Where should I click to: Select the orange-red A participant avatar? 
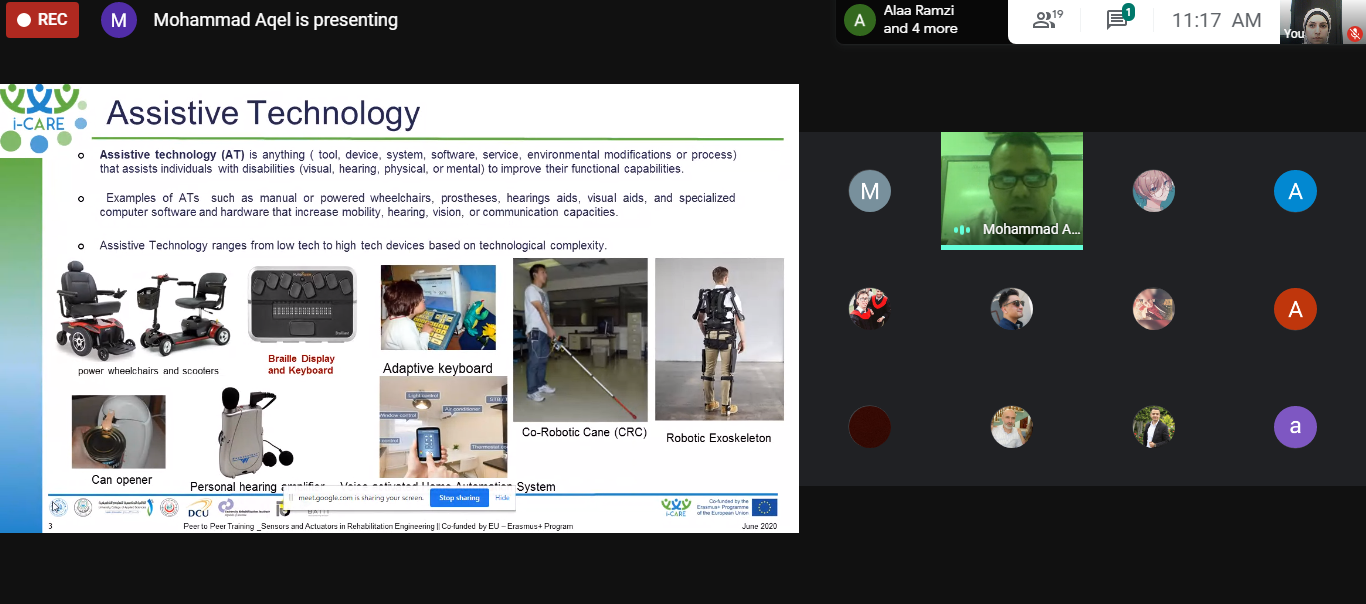pyautogui.click(x=1295, y=309)
